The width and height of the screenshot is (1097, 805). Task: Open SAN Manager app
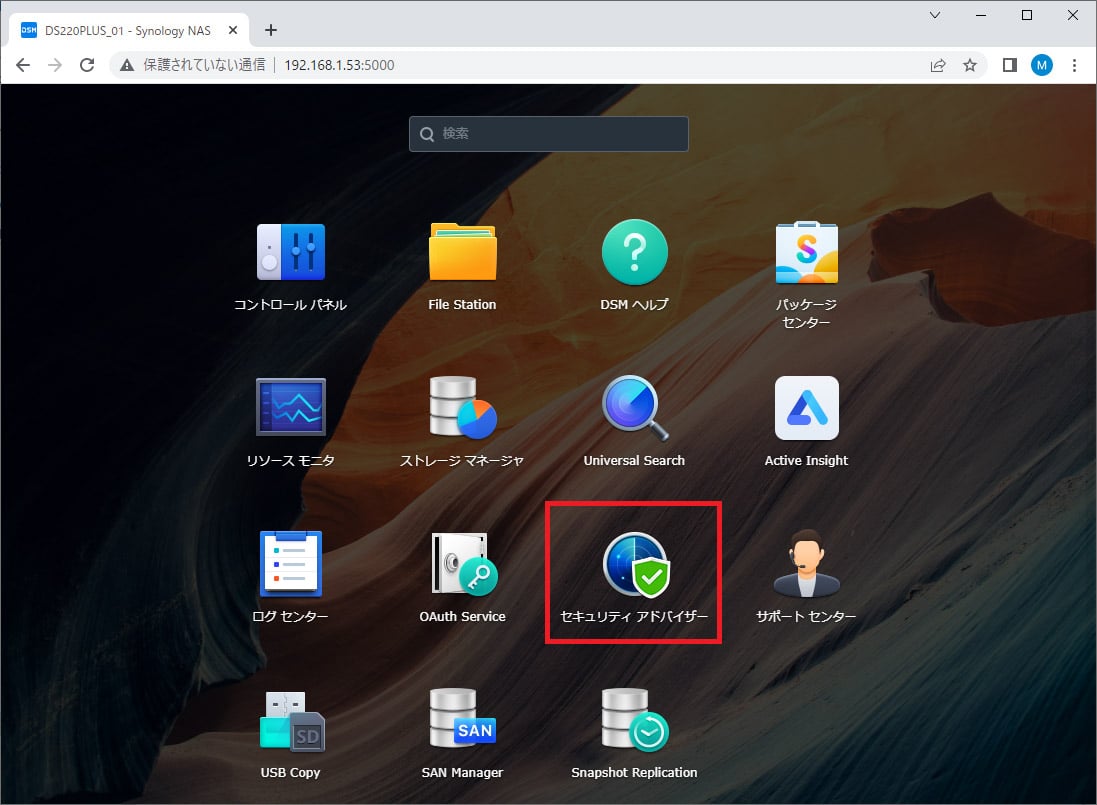pos(462,718)
